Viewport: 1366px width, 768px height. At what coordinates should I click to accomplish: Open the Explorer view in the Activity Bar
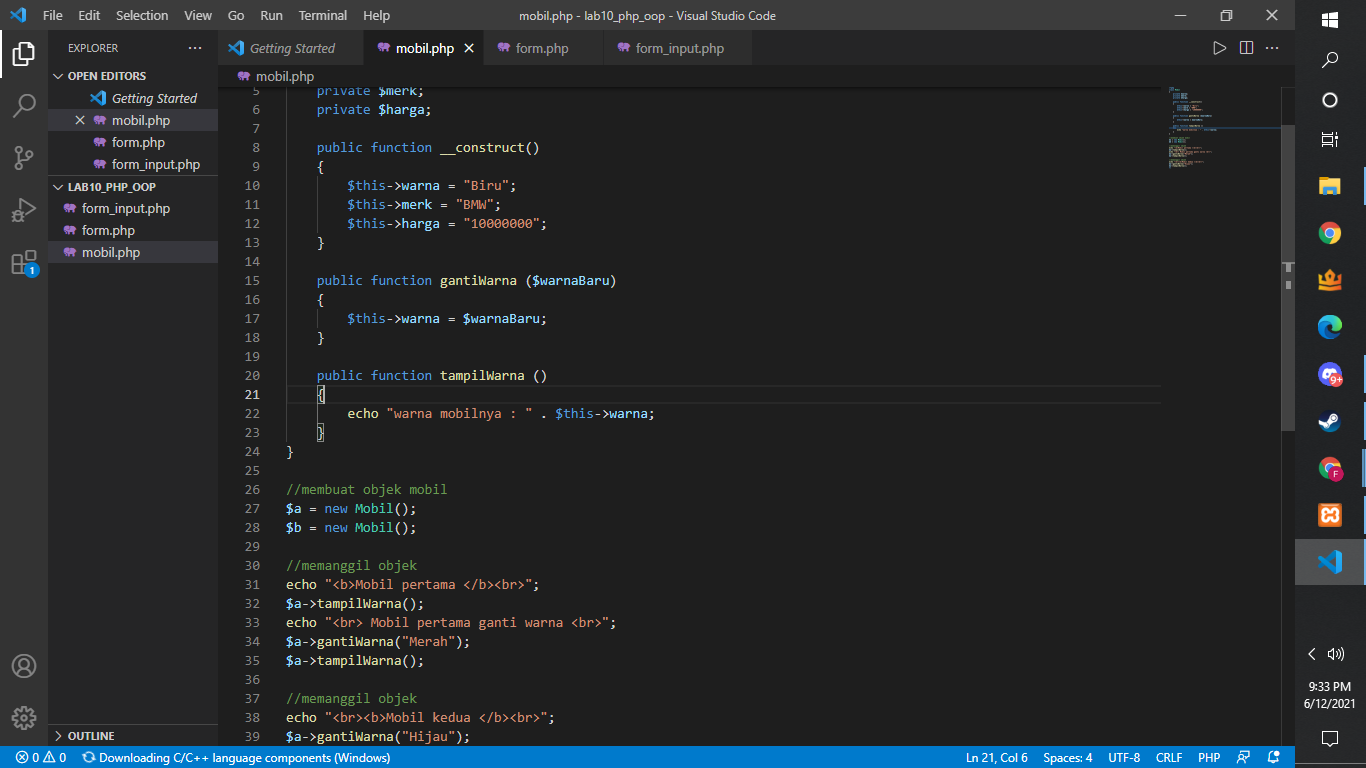[x=22, y=55]
